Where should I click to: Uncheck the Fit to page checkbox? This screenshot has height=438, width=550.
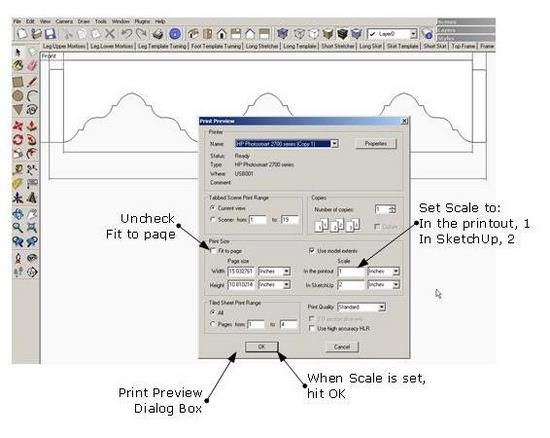[213, 251]
